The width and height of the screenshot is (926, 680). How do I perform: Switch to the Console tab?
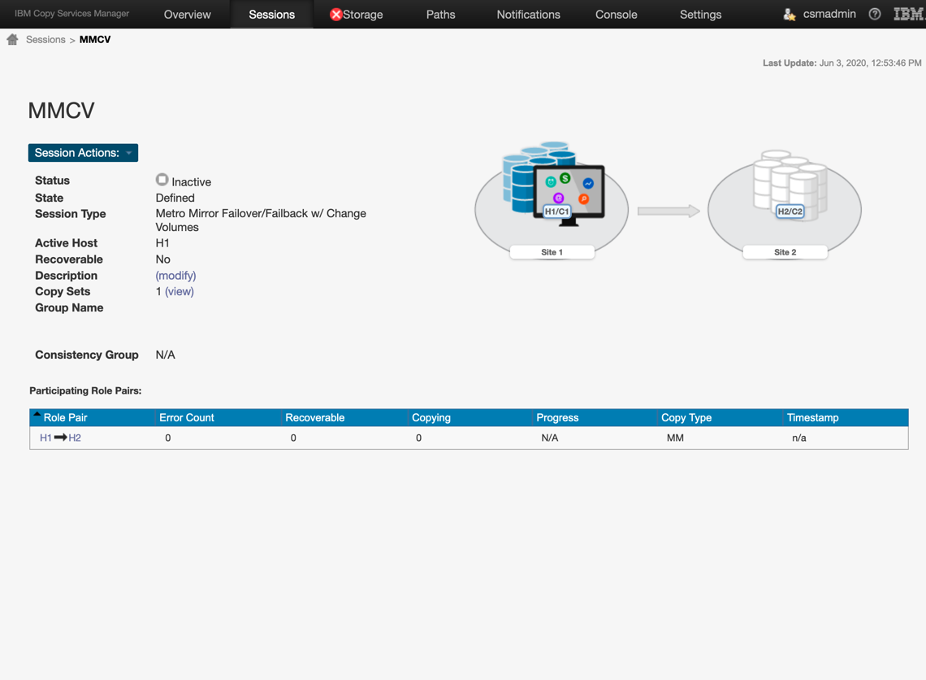(616, 15)
